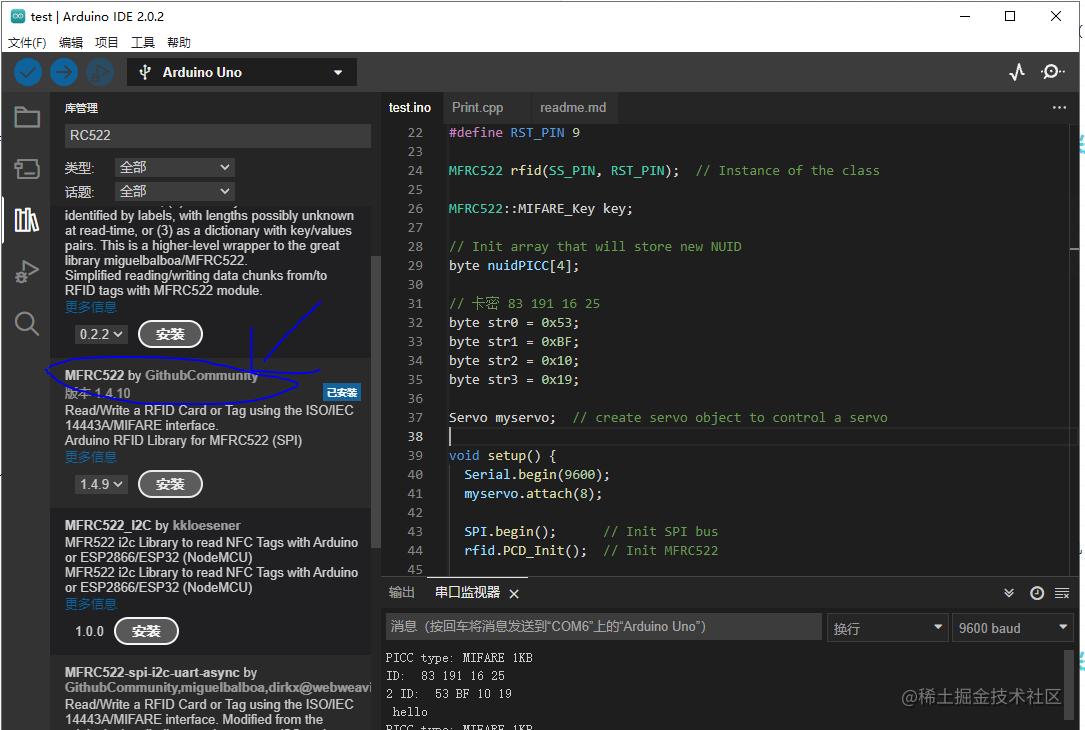Click 安装 next to version 0.2.2
The height and width of the screenshot is (730, 1085).
170,334
